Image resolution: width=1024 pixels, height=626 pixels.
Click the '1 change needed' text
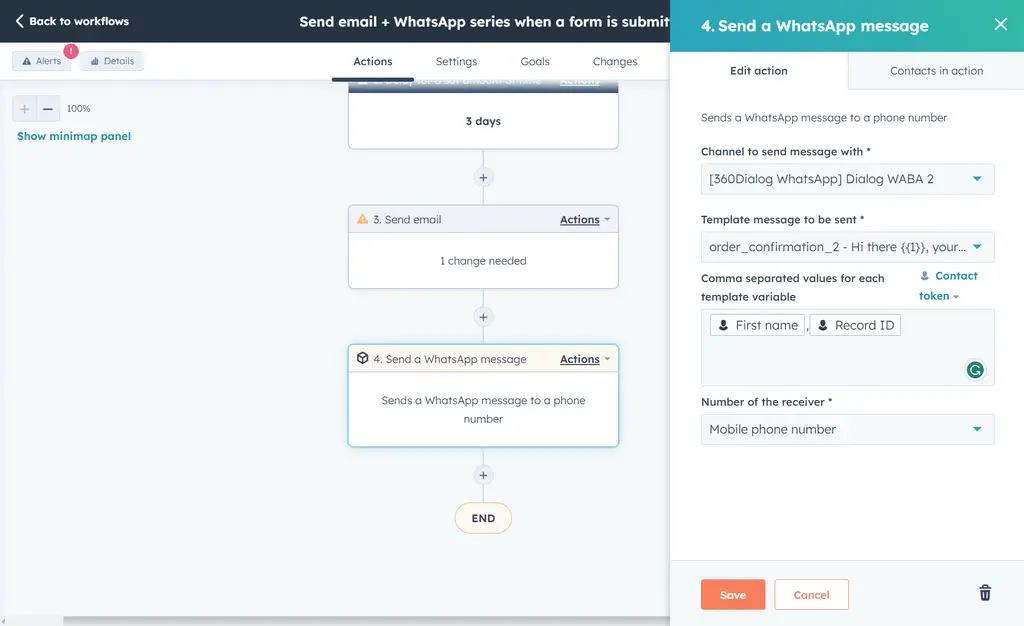pos(483,260)
